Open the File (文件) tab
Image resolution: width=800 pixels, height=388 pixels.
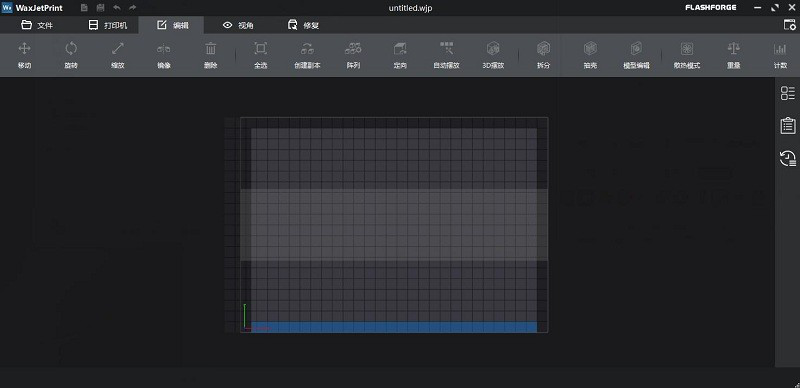pos(37,25)
